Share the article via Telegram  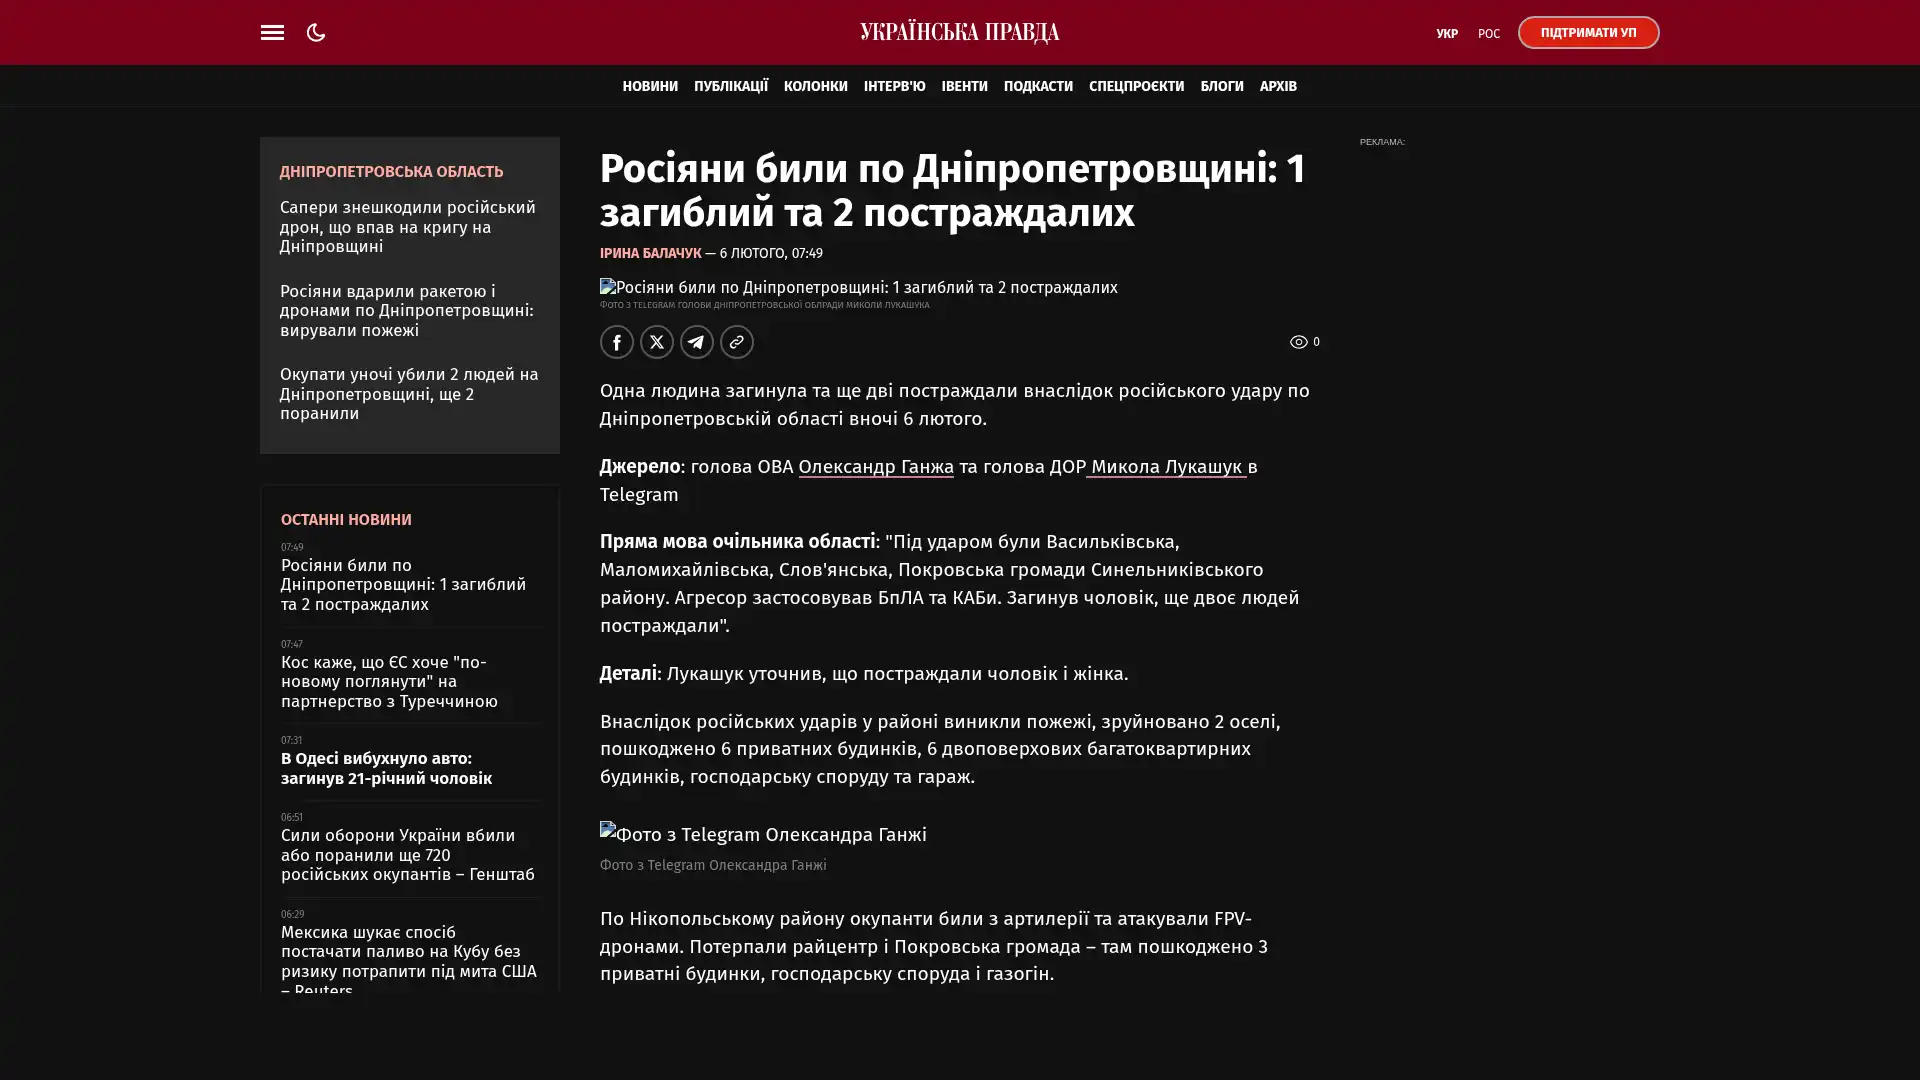coord(696,342)
